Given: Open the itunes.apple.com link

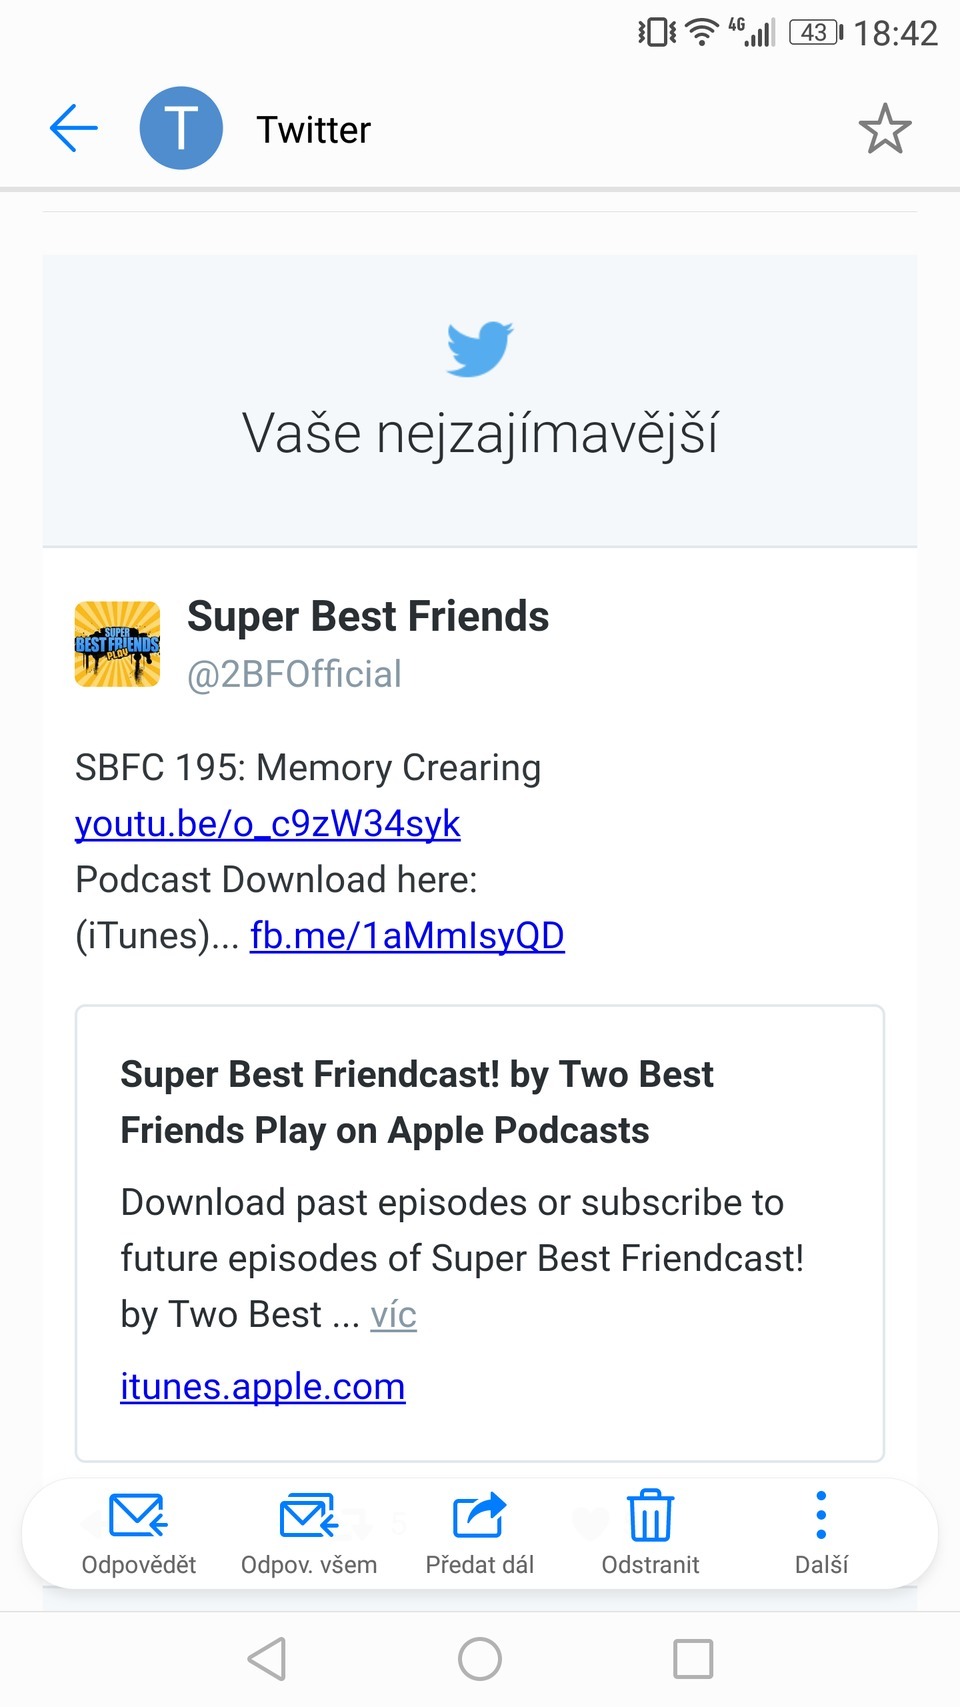Looking at the screenshot, I should [x=263, y=1386].
